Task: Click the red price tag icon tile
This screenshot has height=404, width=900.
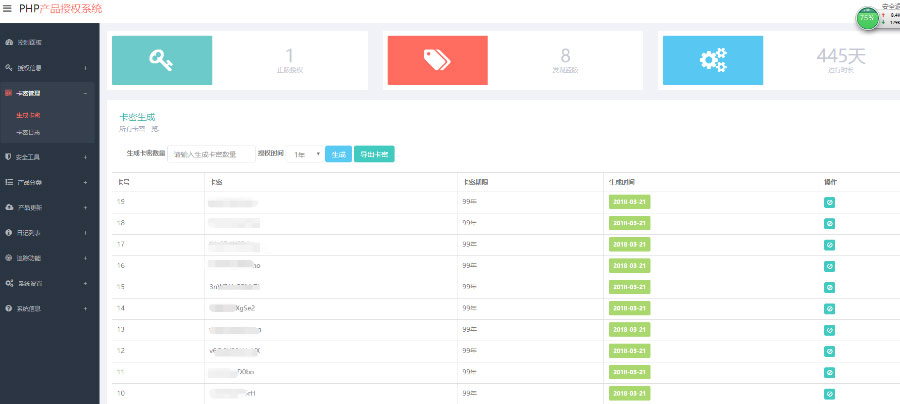Action: (x=437, y=60)
